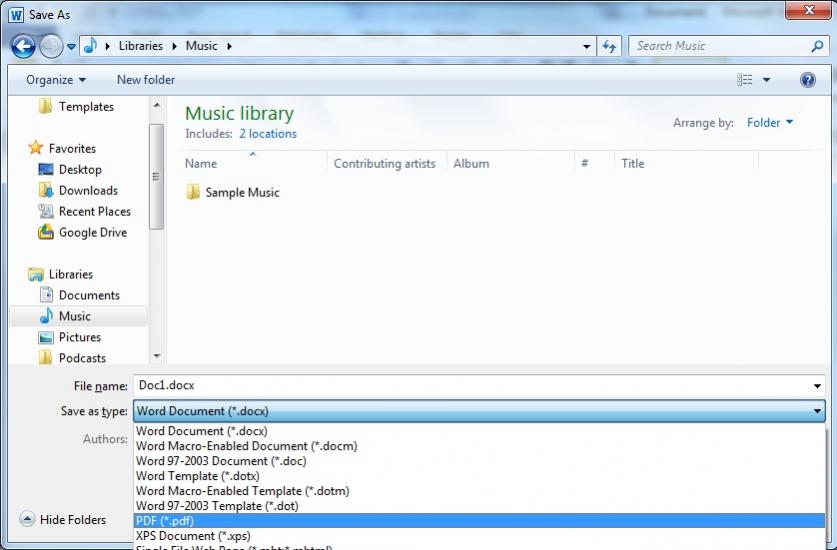
Task: Choose Word Document (*.docx) from list
Action: 479,431
